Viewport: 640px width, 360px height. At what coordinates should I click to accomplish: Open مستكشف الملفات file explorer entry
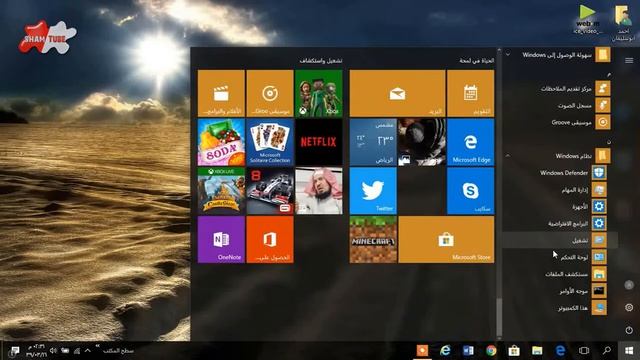560,274
